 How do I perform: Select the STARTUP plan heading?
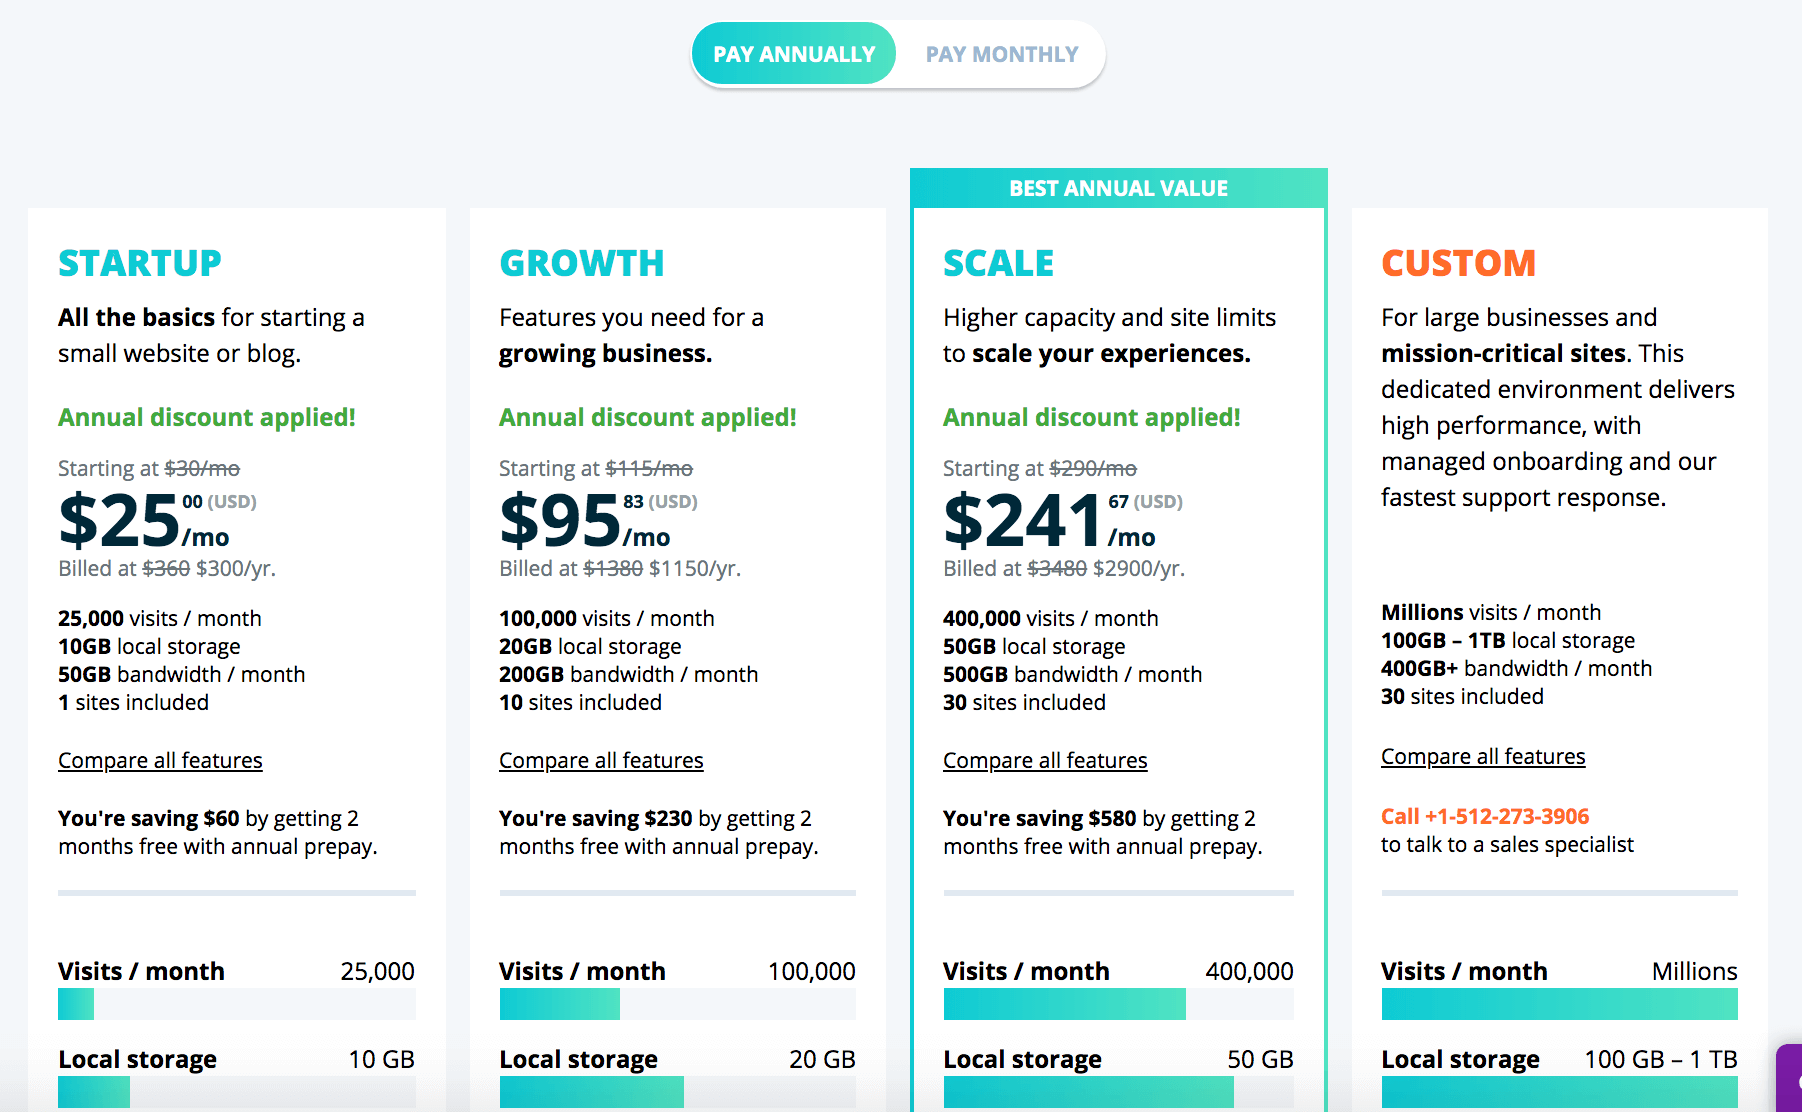pyautogui.click(x=140, y=263)
